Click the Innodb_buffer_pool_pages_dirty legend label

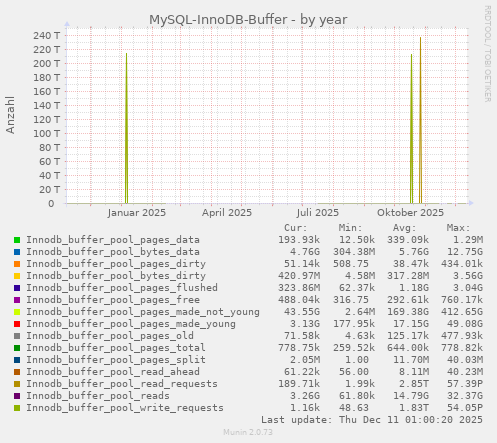(116, 264)
